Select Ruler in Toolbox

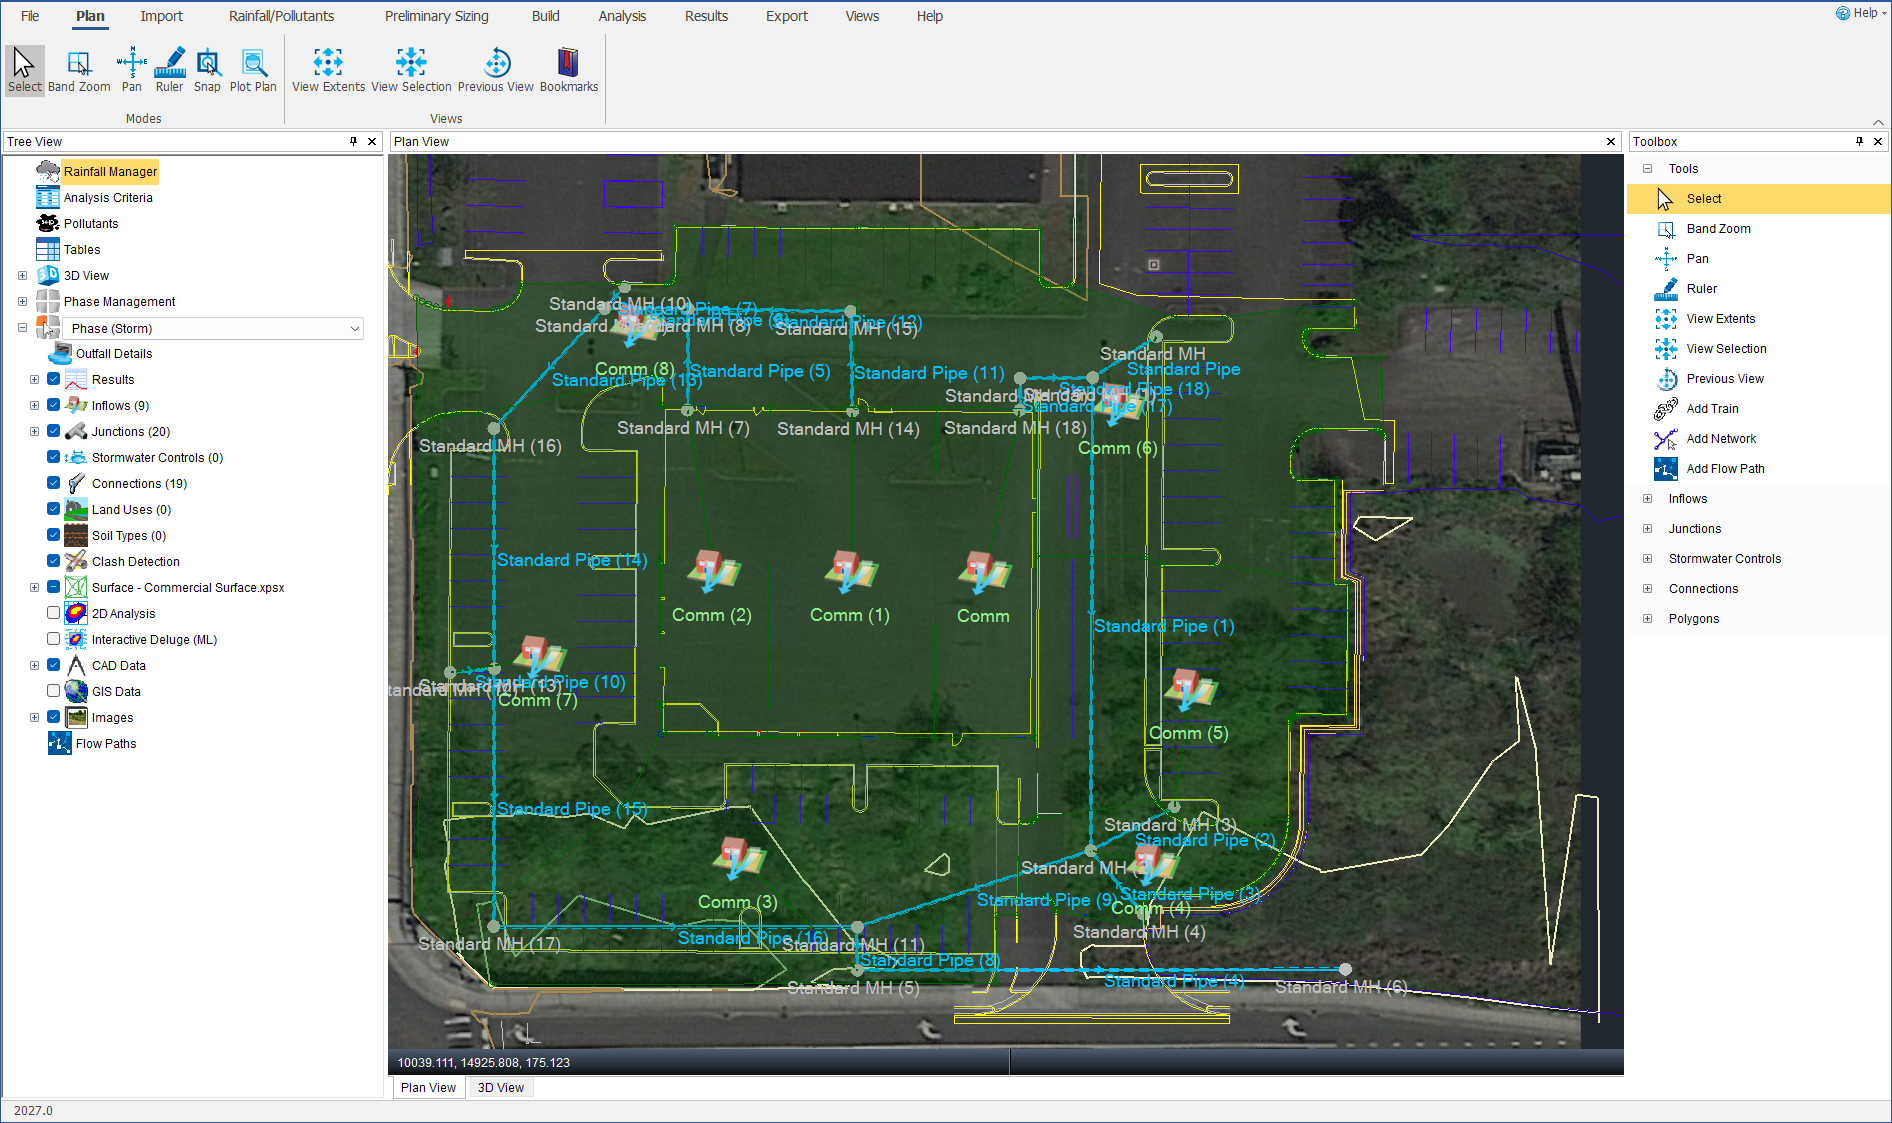(x=1701, y=289)
